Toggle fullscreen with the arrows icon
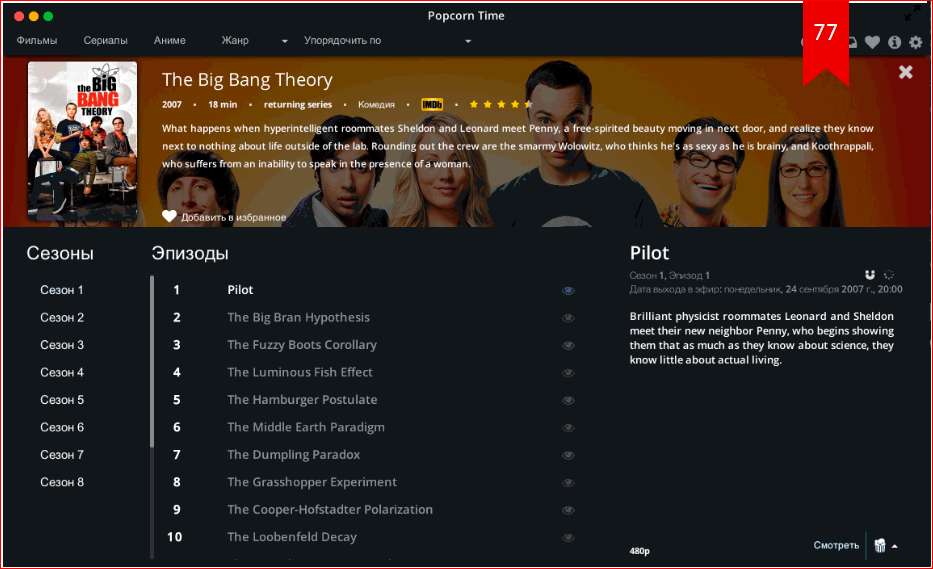The image size is (933, 569). (912, 14)
